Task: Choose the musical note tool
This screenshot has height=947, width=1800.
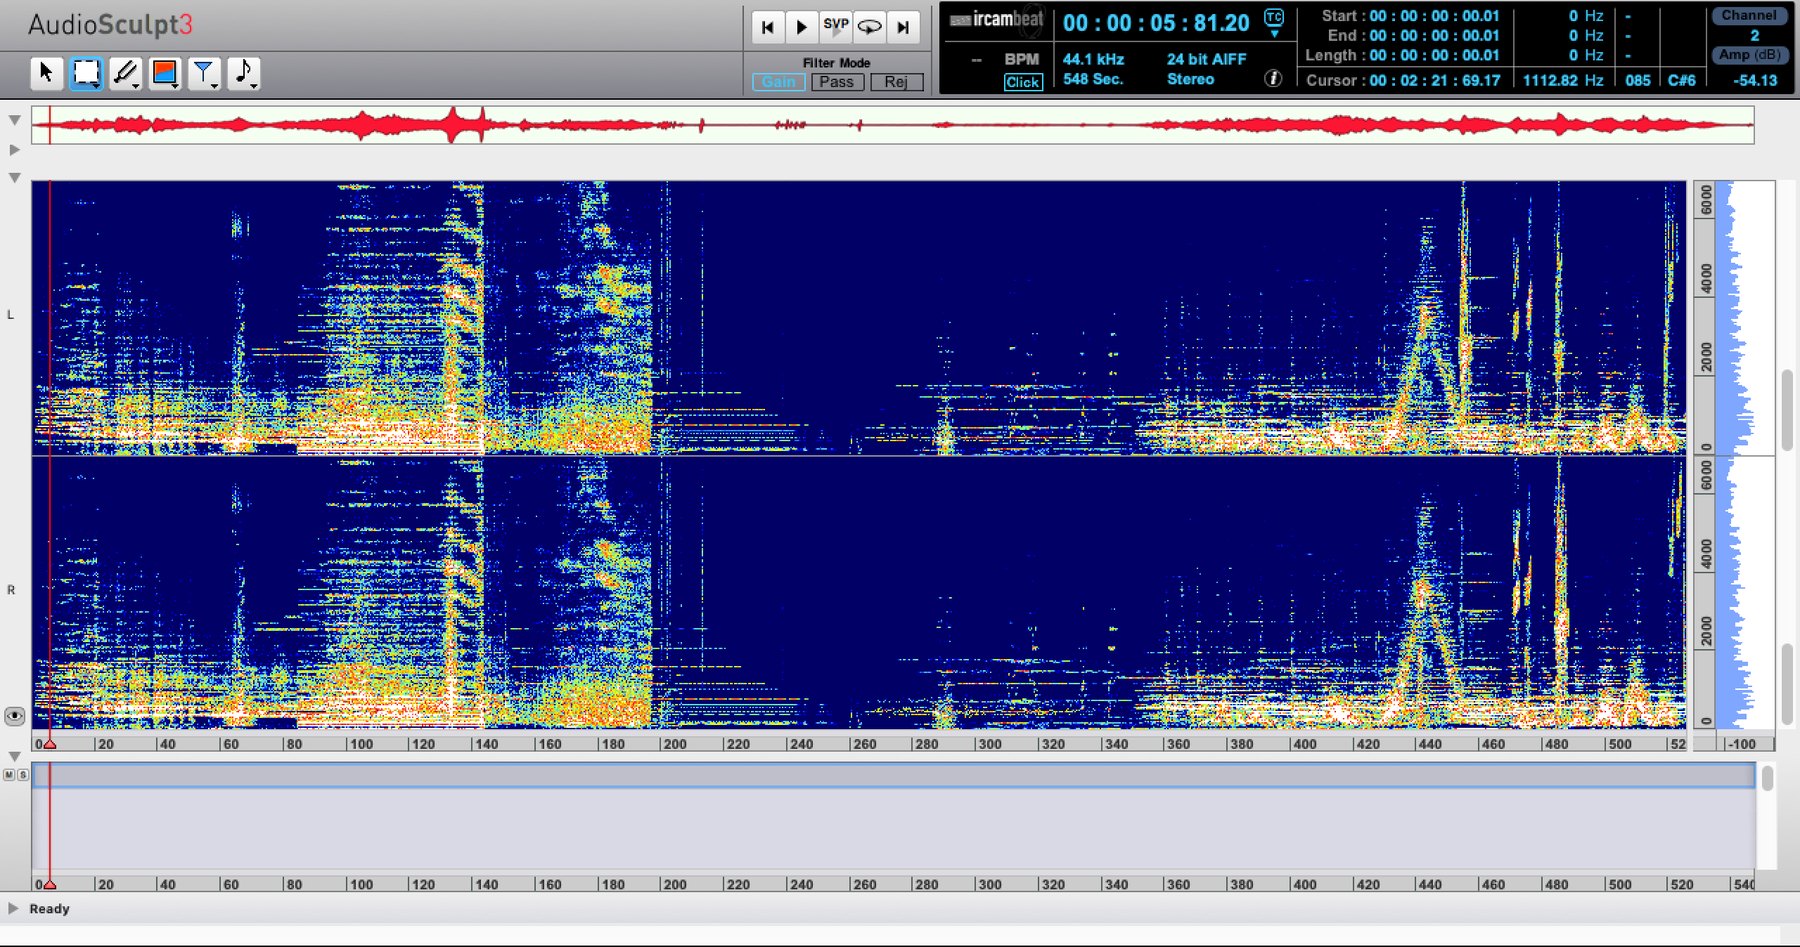Action: 243,73
